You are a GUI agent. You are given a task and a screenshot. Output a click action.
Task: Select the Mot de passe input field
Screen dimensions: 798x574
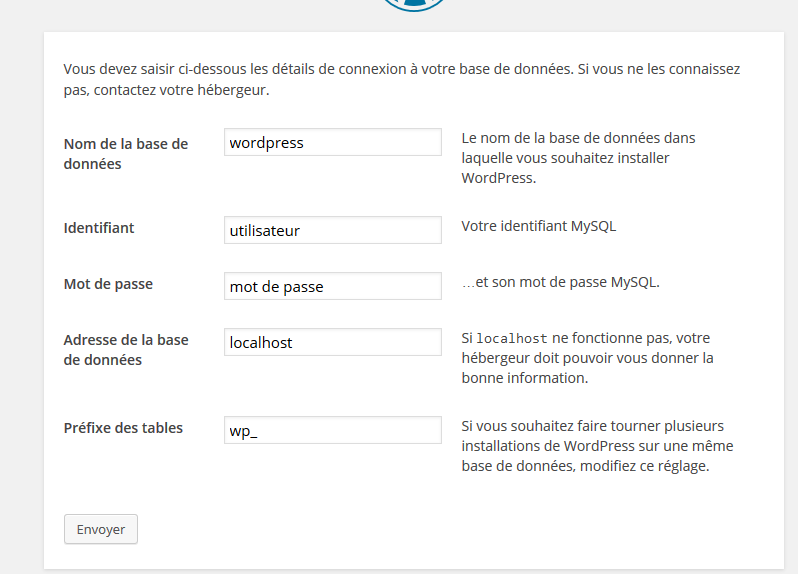tap(333, 286)
